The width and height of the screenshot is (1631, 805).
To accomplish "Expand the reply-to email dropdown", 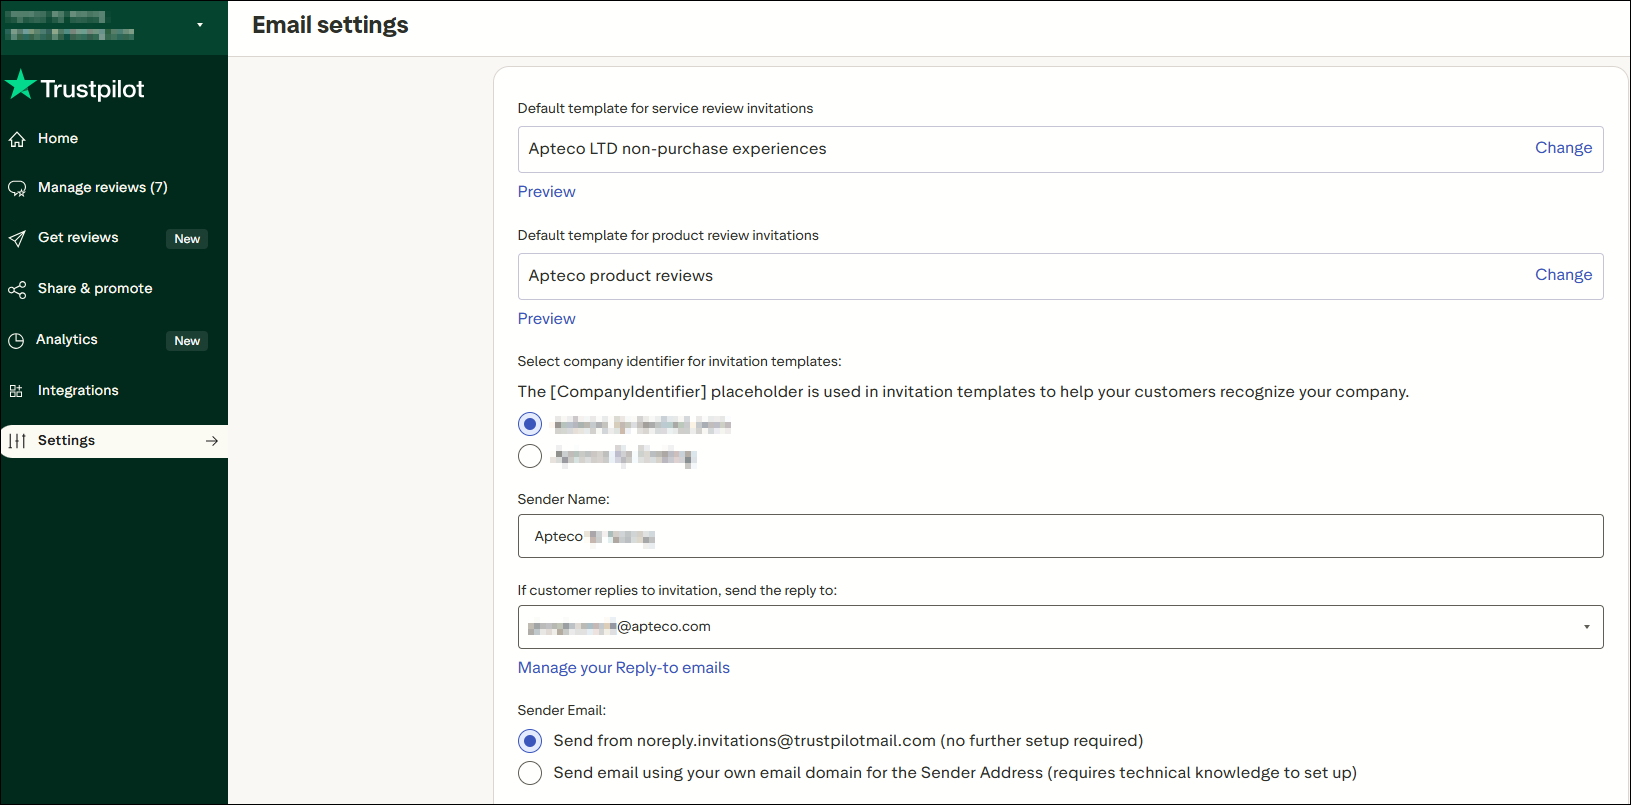I will (1586, 627).
